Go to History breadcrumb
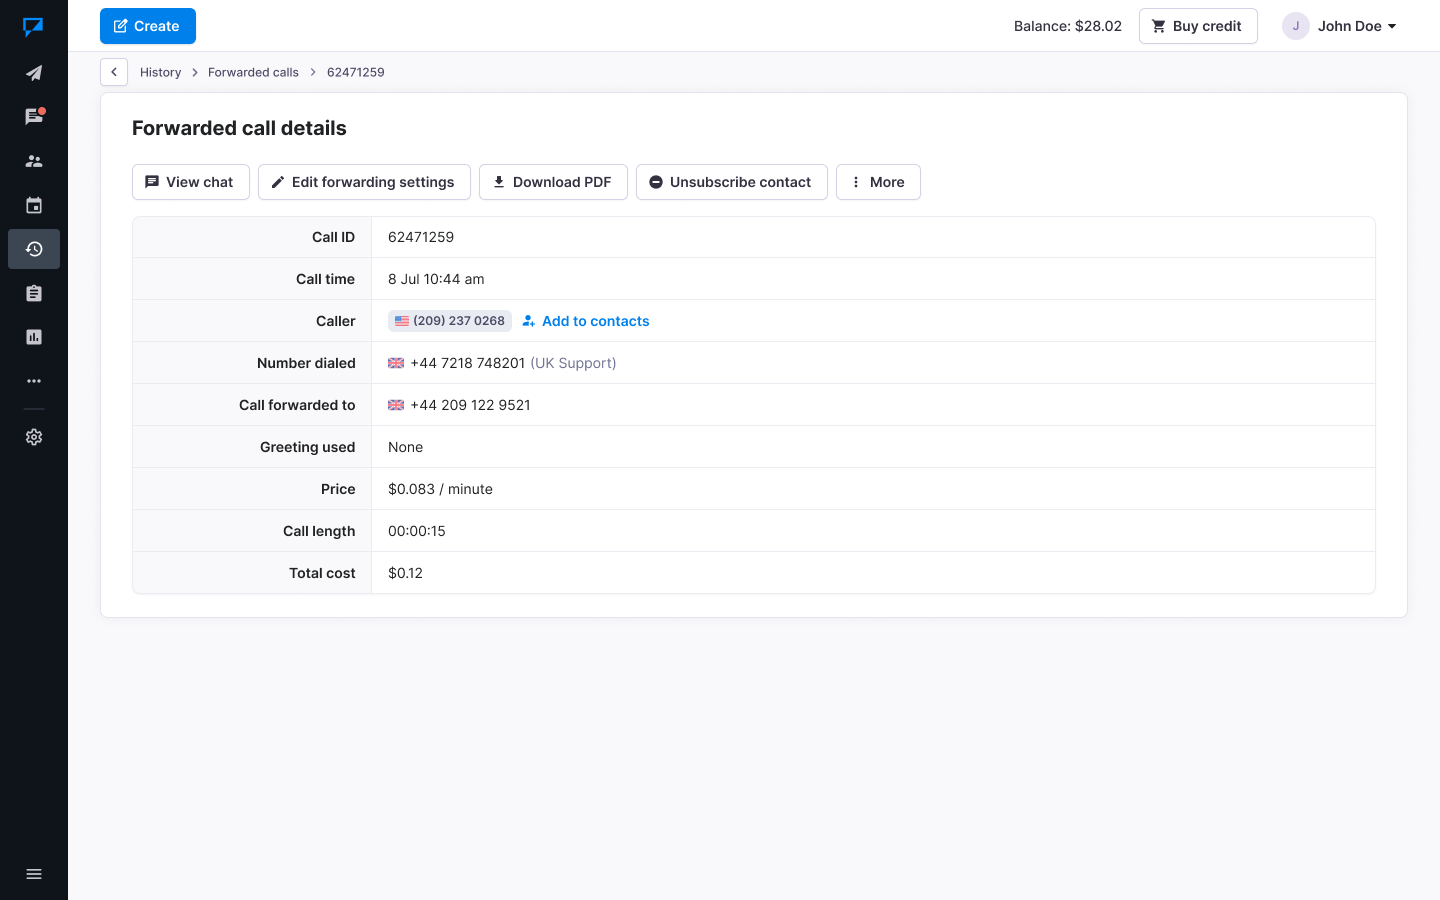Viewport: 1440px width, 900px height. click(160, 72)
